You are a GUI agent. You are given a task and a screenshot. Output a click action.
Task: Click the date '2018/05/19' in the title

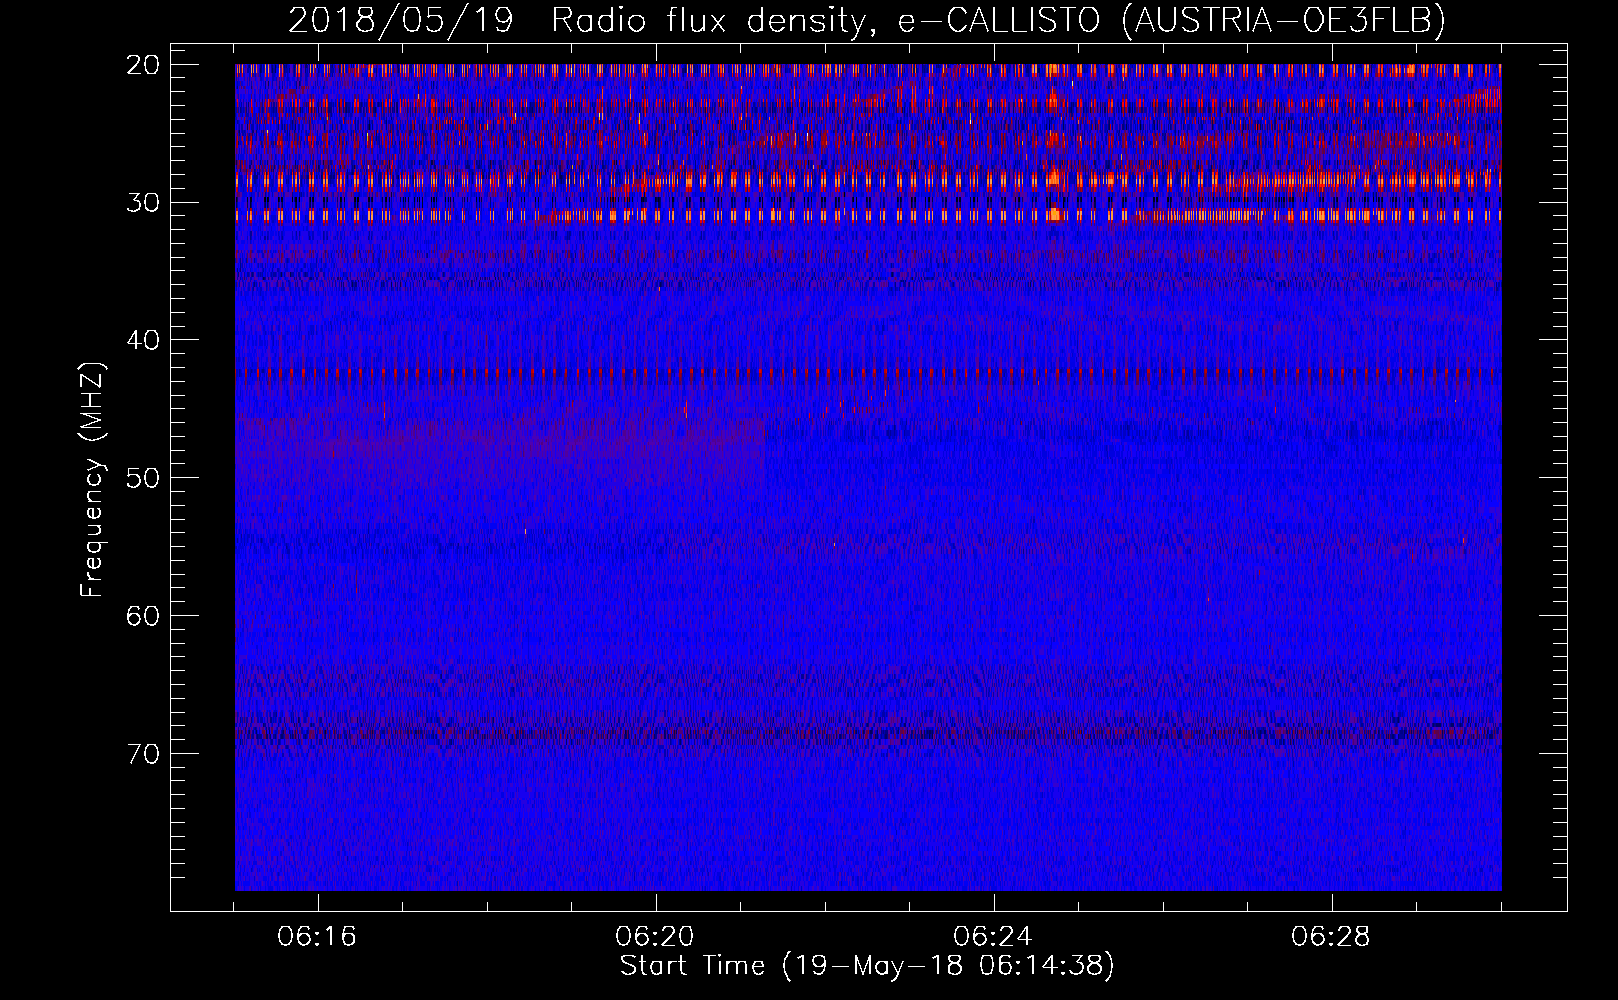click(400, 20)
